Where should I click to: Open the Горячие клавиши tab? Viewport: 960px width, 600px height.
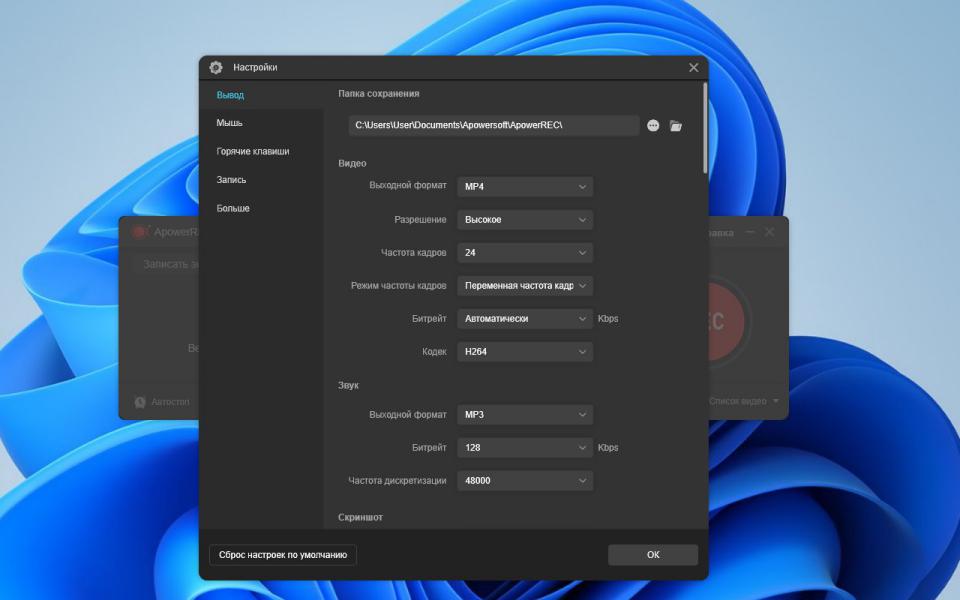253,151
